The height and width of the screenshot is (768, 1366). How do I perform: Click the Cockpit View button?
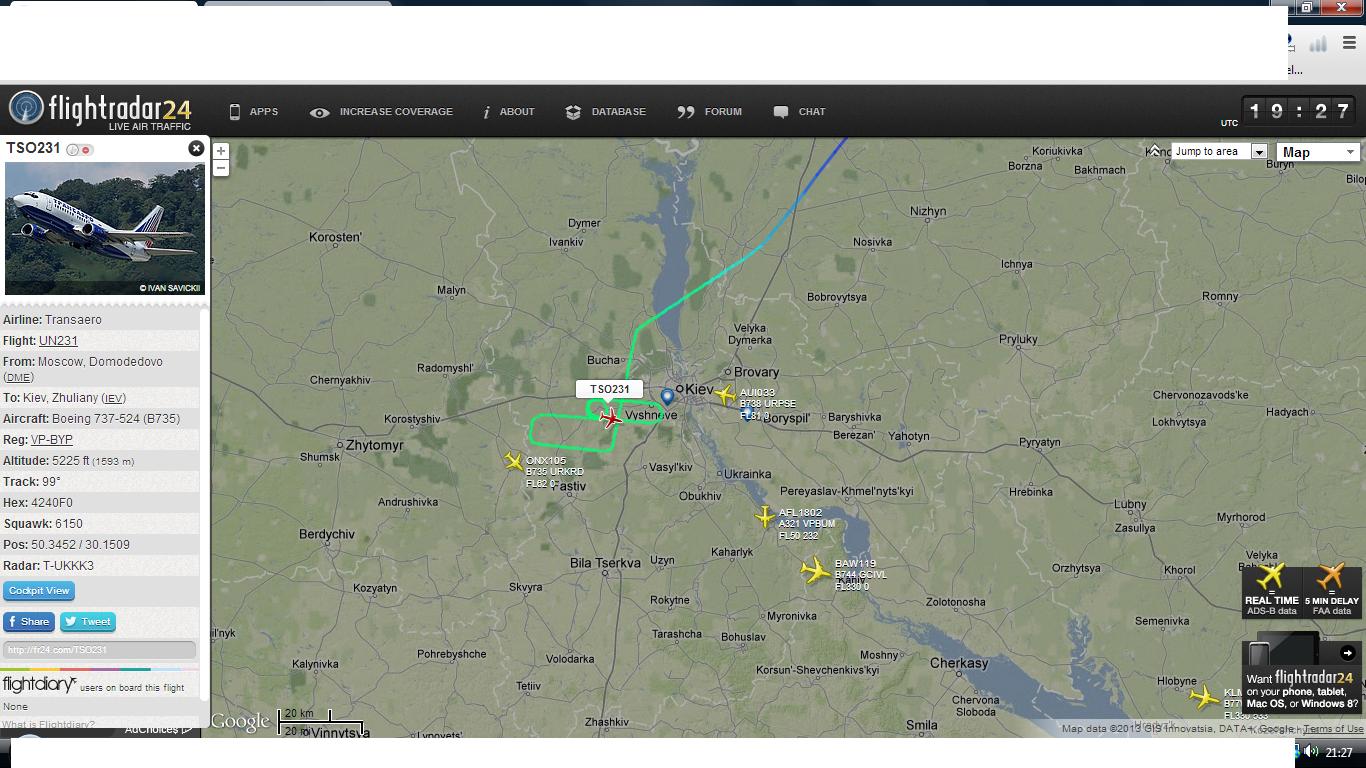click(x=39, y=591)
